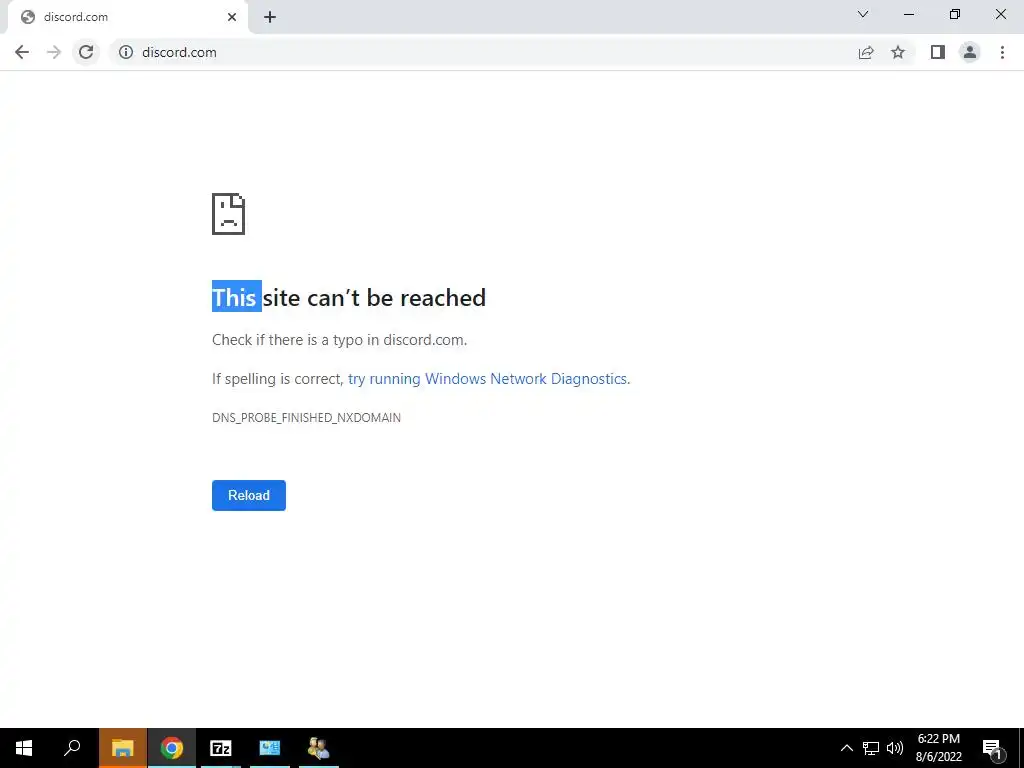Select the discord.com tab
This screenshot has height=768, width=1024.
pos(127,17)
